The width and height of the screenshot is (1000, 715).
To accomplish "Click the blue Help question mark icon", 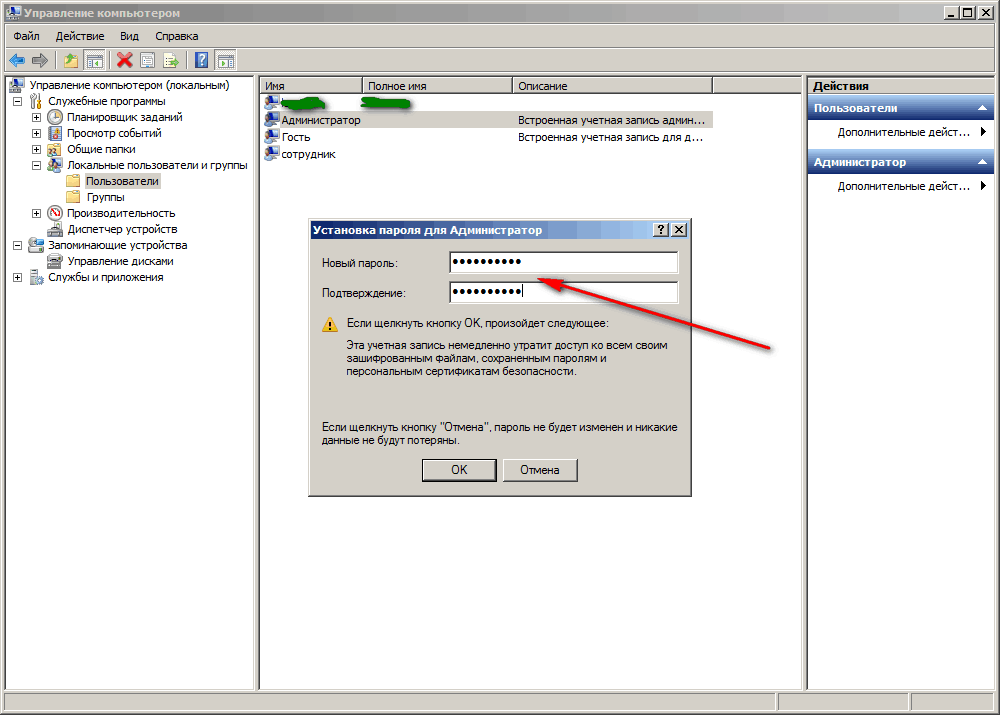I will pyautogui.click(x=202, y=61).
